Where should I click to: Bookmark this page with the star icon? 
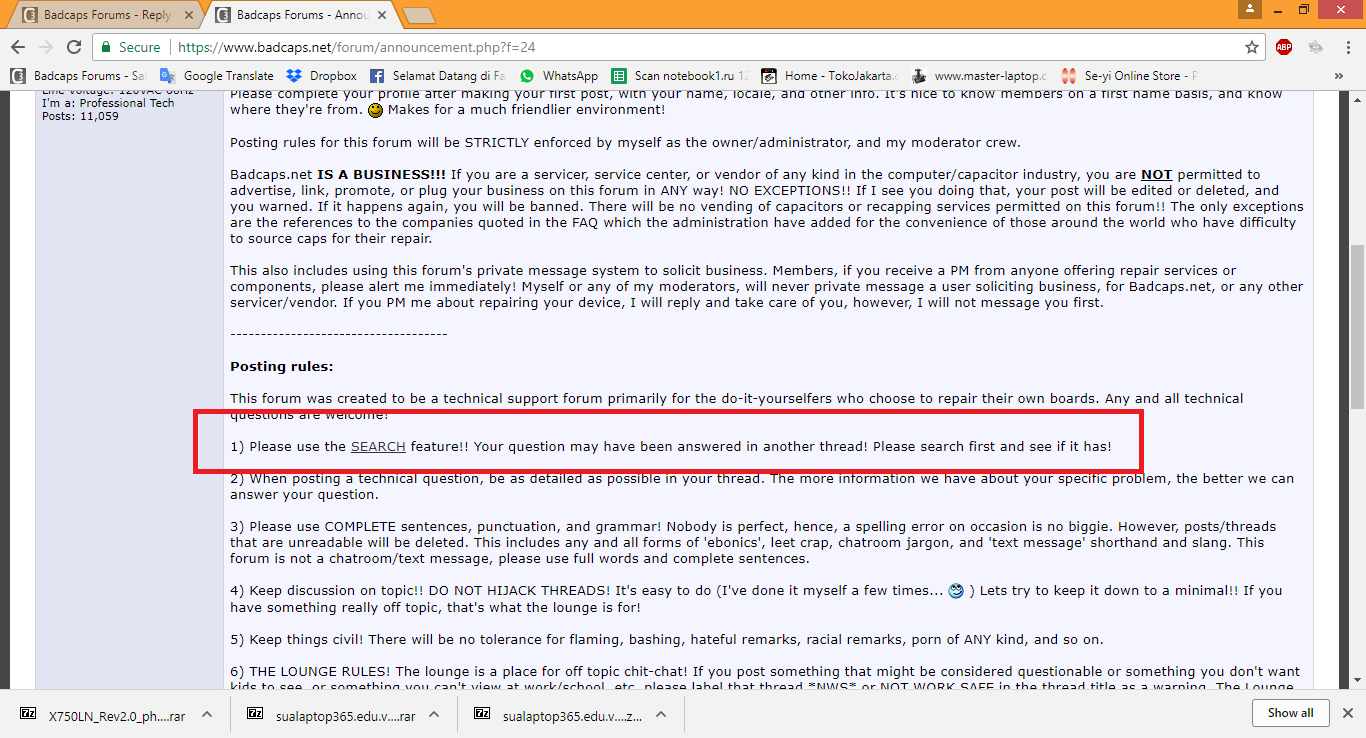coord(1251,47)
